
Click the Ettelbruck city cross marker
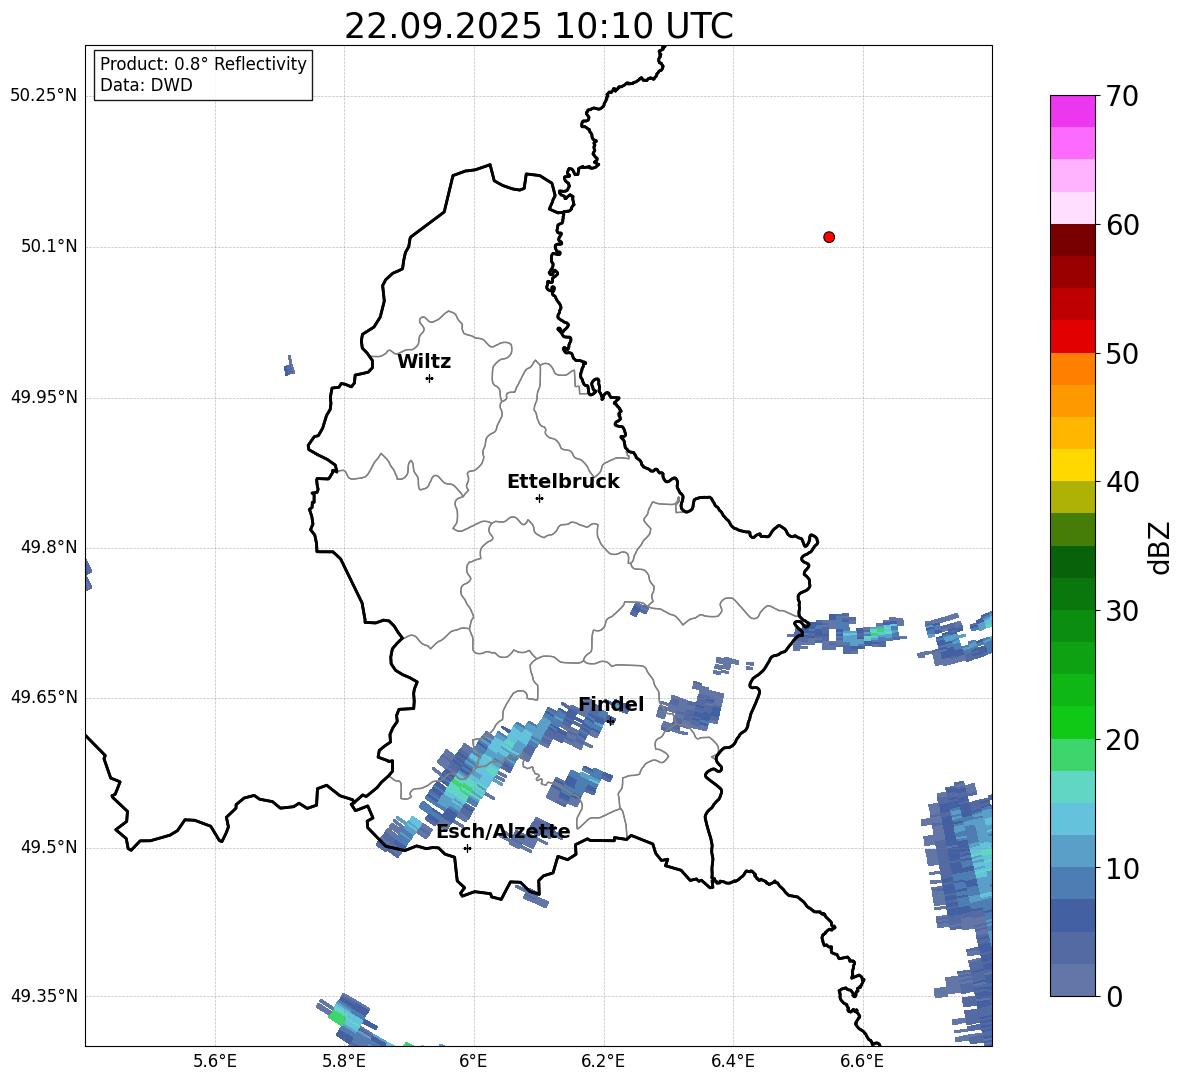(x=539, y=498)
